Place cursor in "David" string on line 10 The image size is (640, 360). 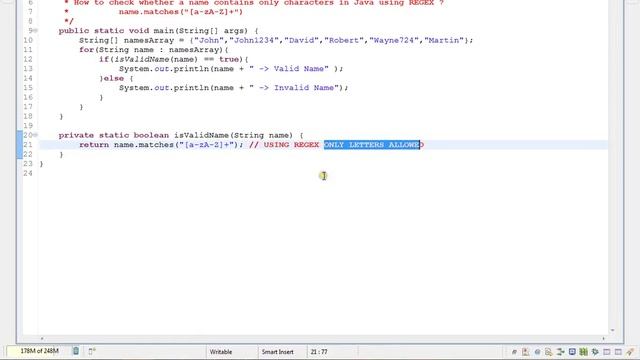pos(302,40)
